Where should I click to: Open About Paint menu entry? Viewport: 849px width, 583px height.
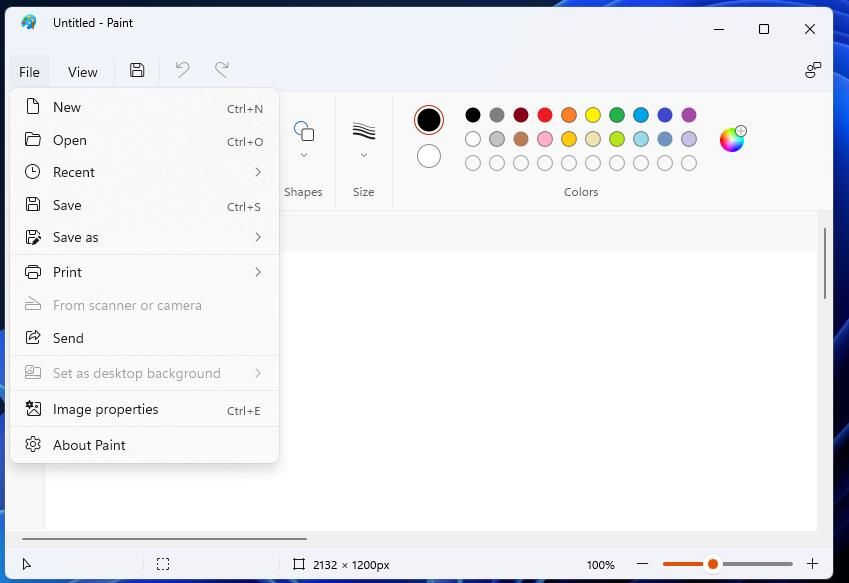[x=145, y=445]
